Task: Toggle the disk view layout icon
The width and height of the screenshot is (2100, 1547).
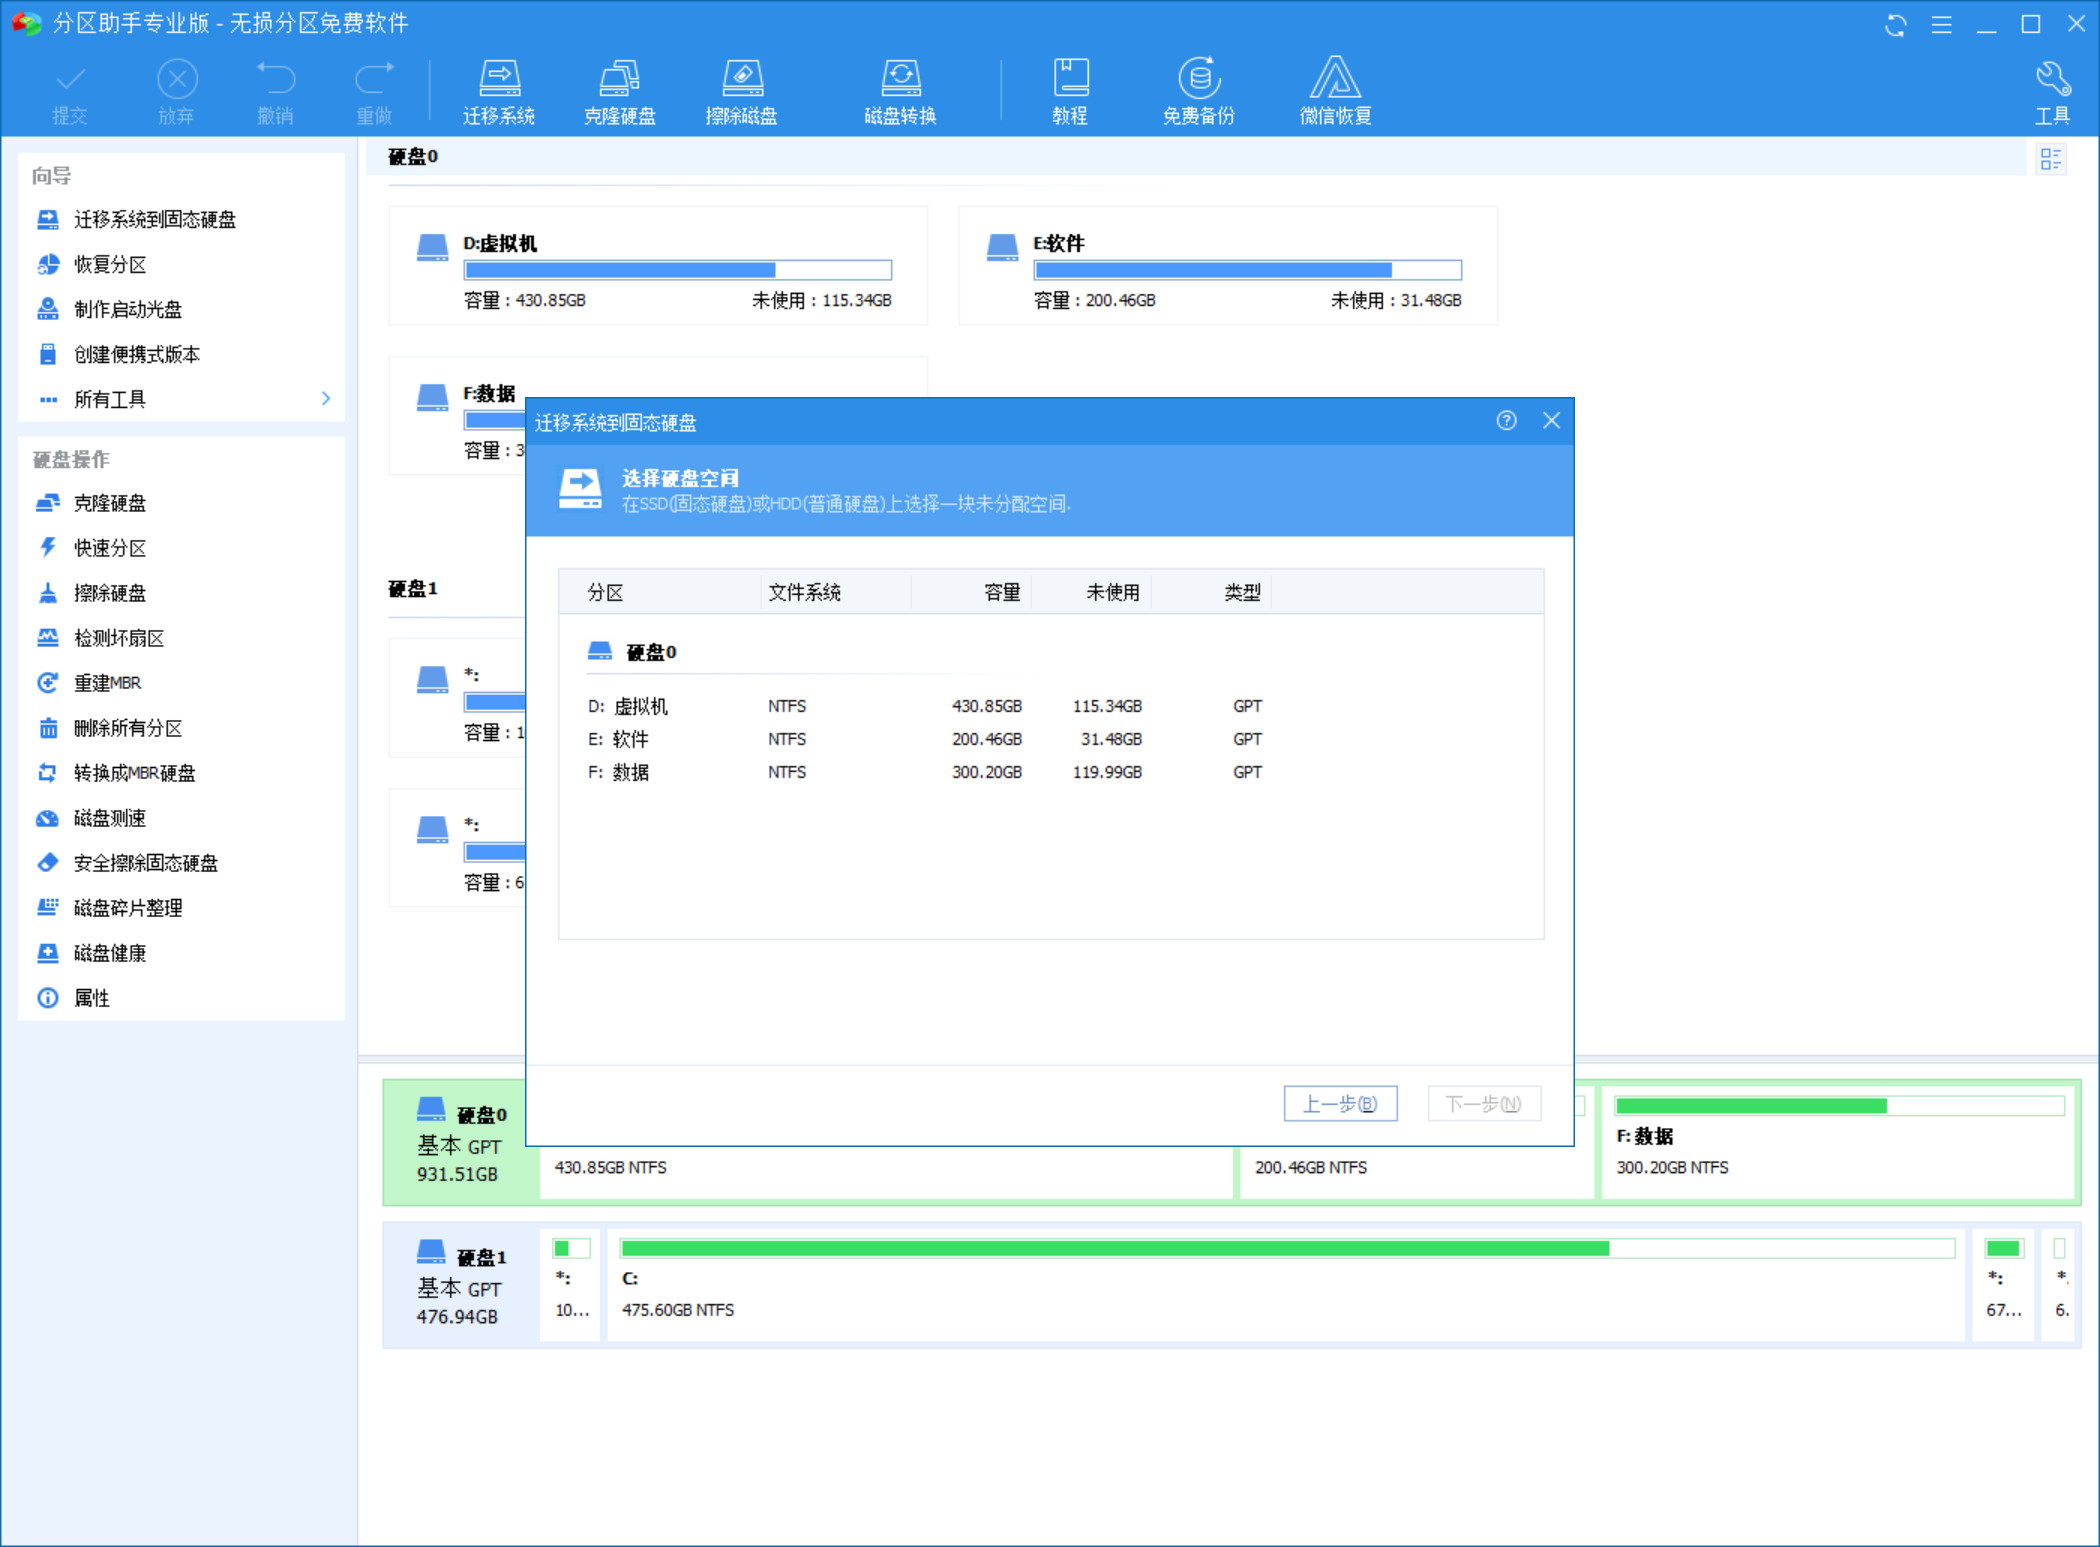Action: 2050,159
